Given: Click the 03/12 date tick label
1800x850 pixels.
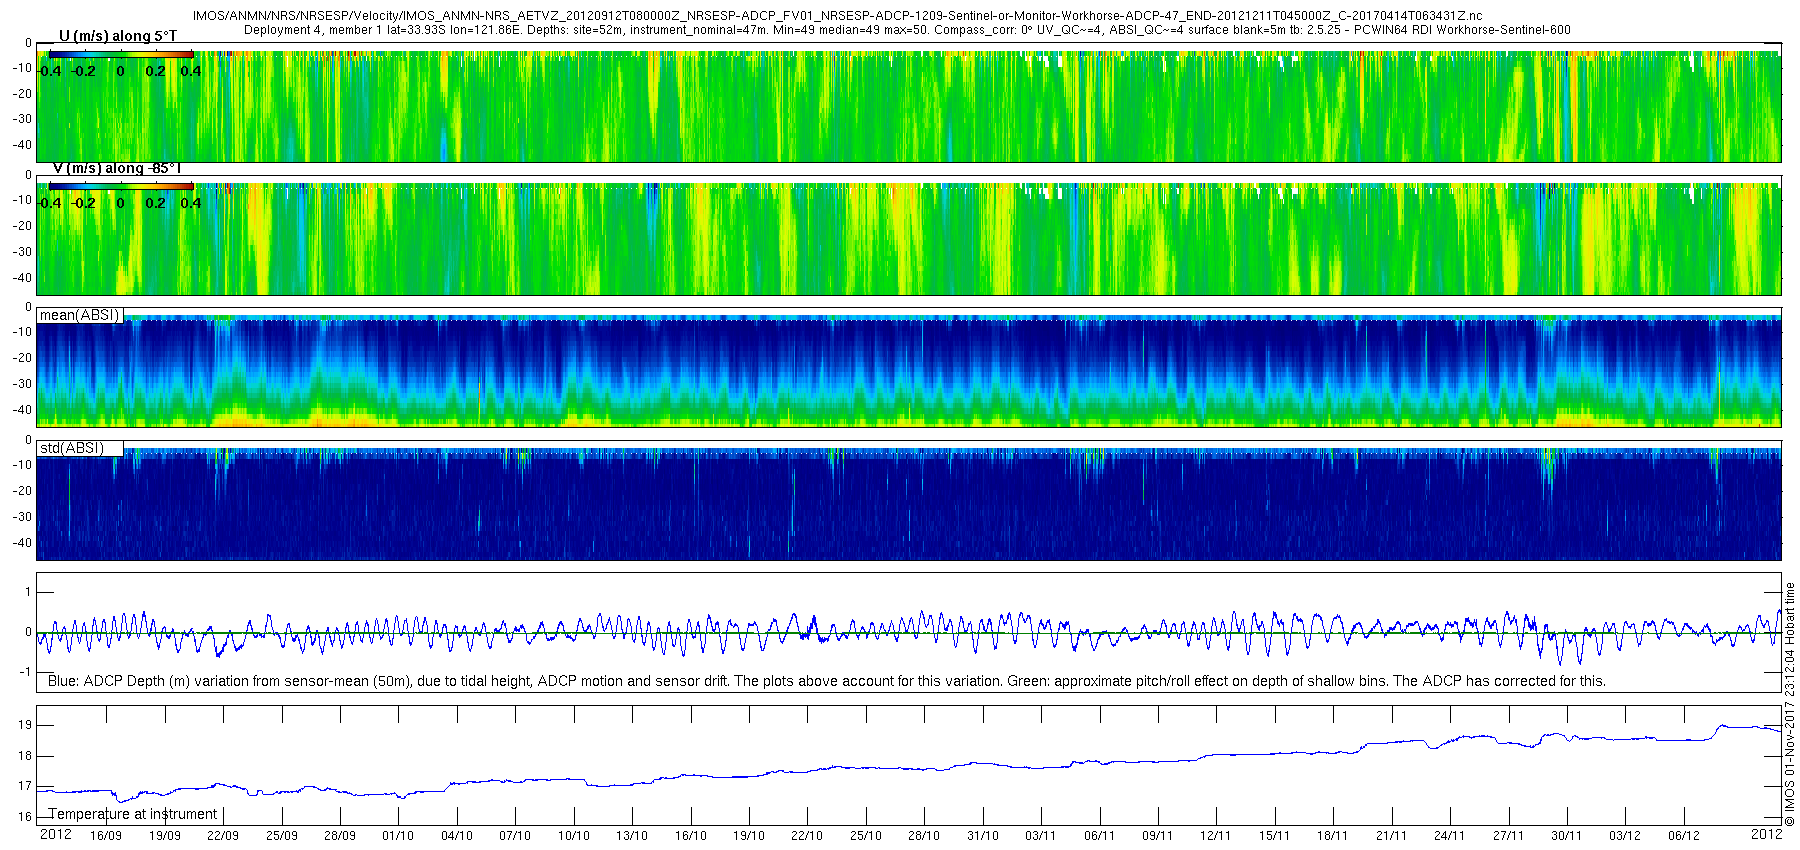Looking at the screenshot, I should click(x=1625, y=836).
